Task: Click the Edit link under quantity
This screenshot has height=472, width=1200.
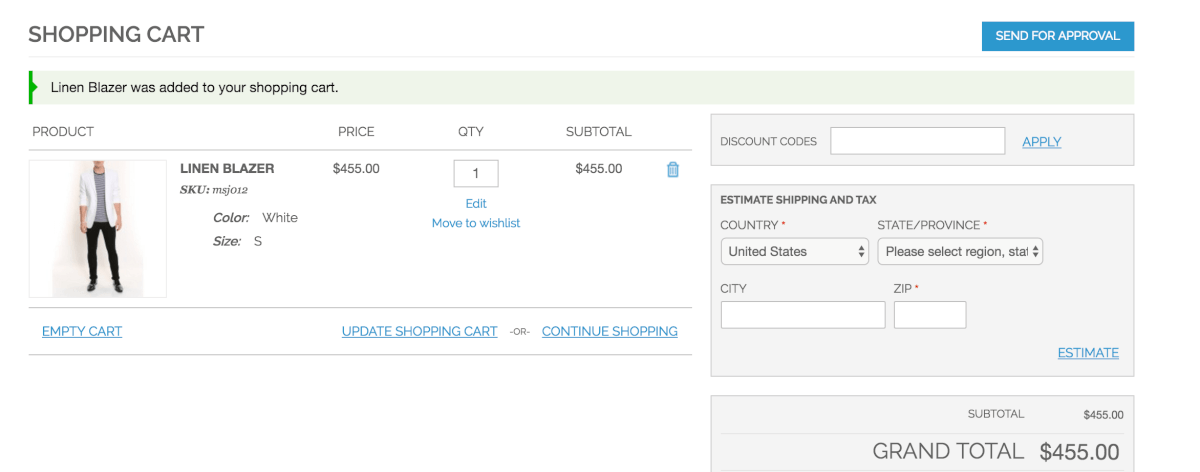Action: pyautogui.click(x=476, y=203)
